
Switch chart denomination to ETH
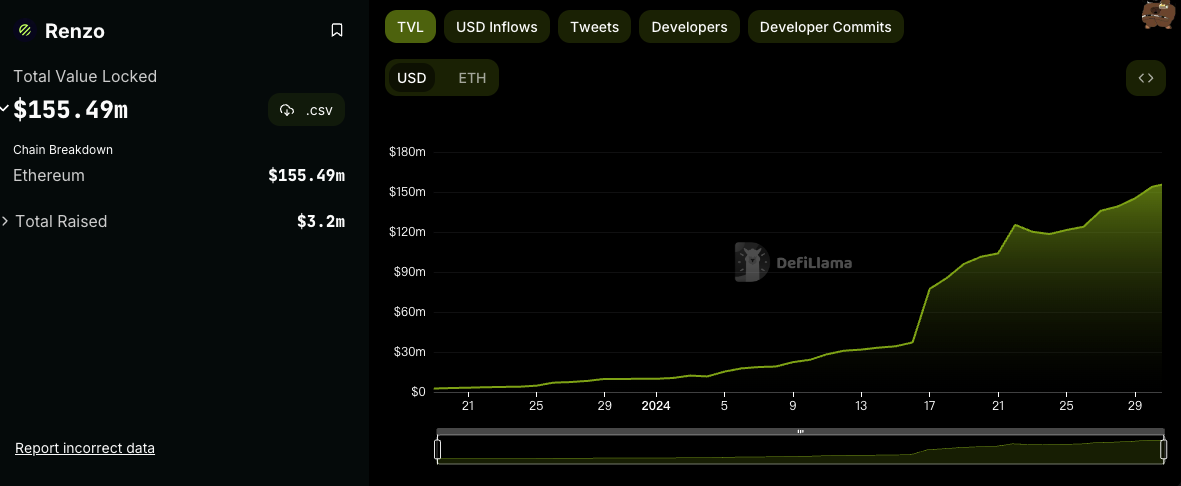pos(472,78)
